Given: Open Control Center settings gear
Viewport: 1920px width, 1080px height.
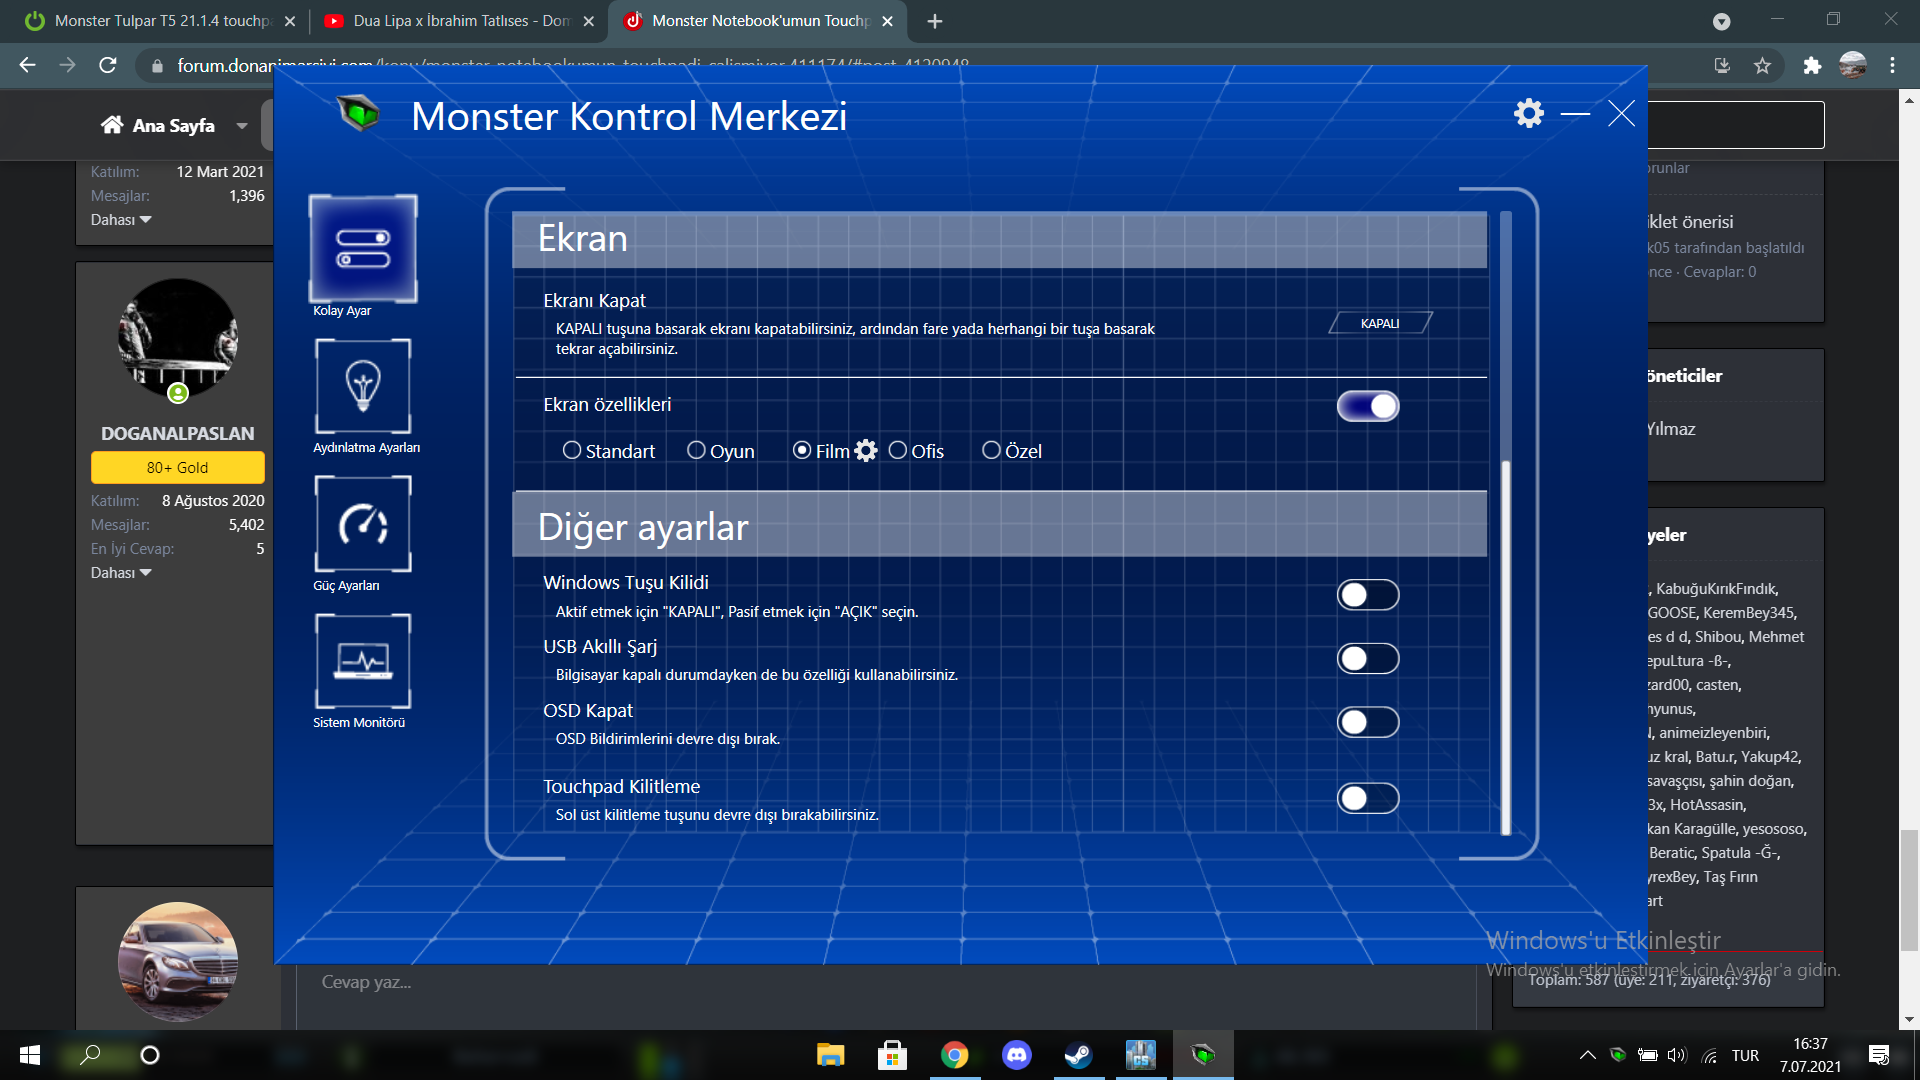Looking at the screenshot, I should 1528,113.
